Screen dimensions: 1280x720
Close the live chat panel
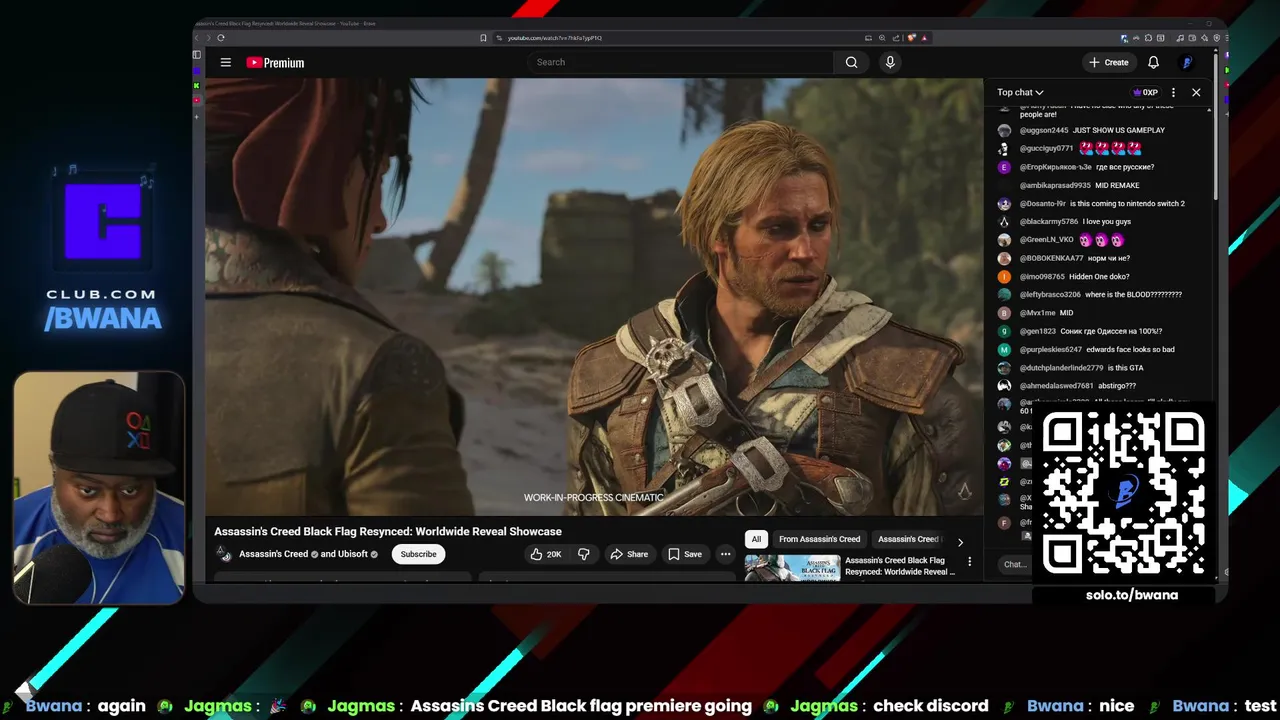(x=1196, y=92)
